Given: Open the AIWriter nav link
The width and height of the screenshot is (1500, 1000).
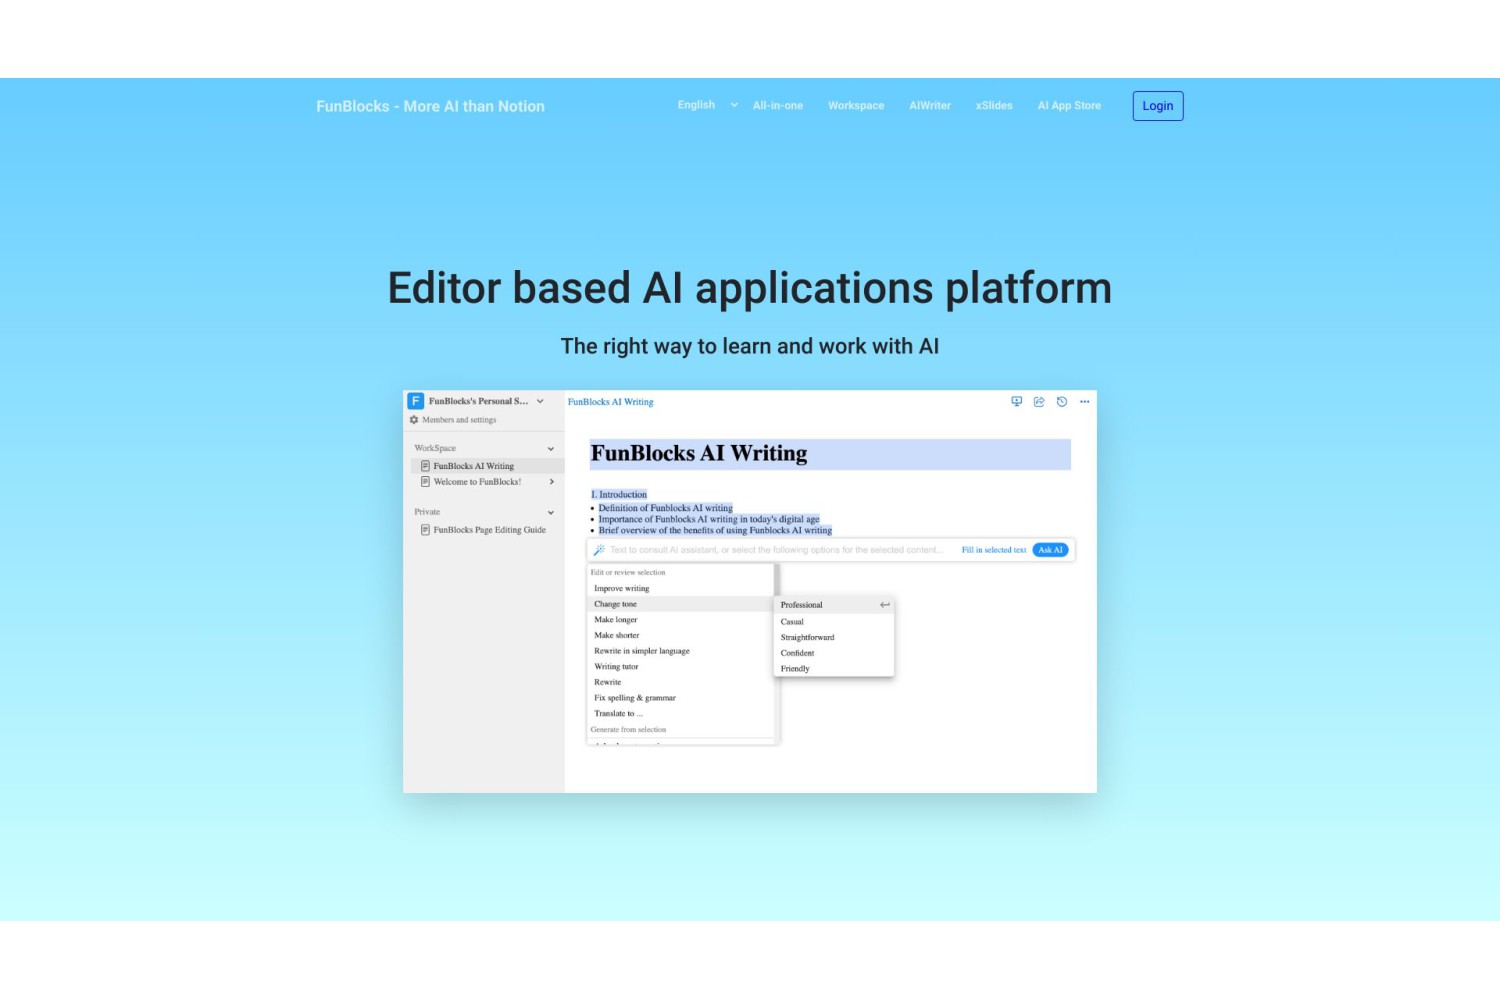Looking at the screenshot, I should (930, 105).
